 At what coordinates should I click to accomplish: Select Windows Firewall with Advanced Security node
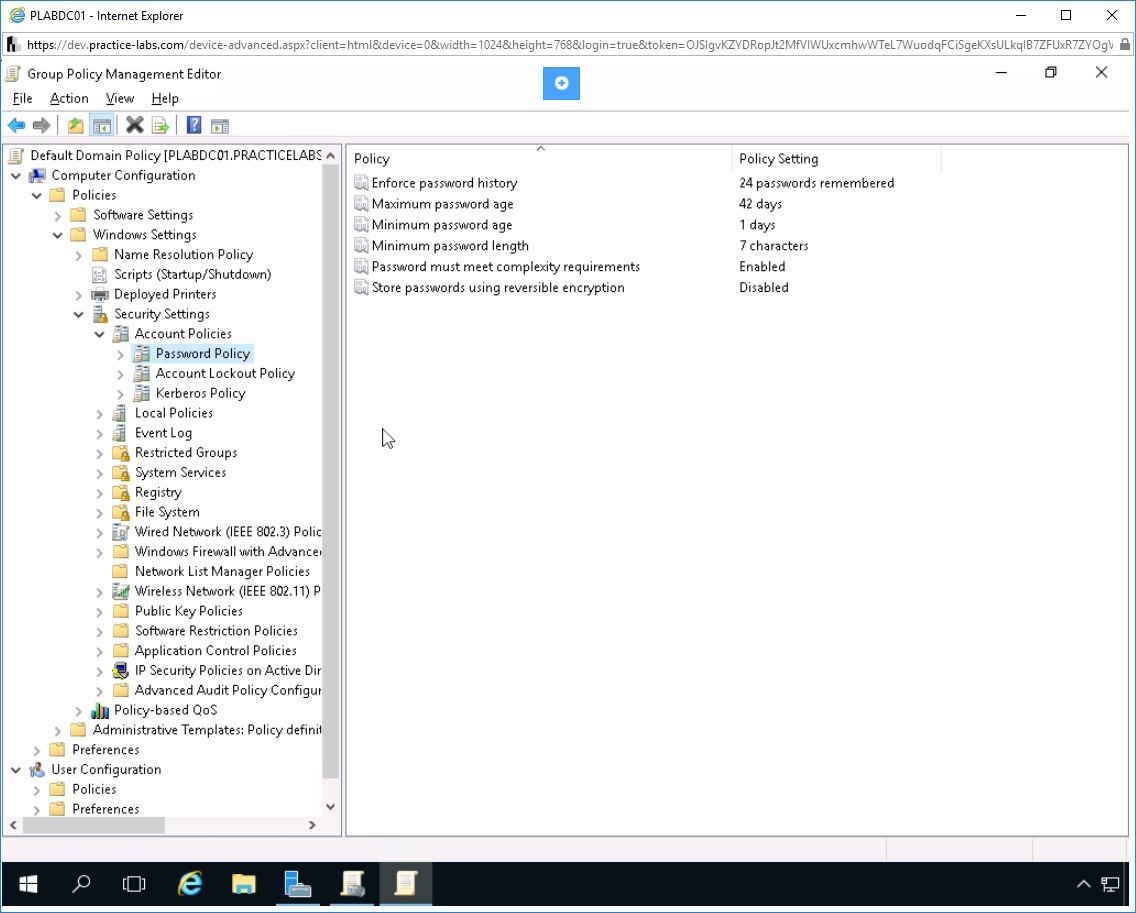click(x=227, y=552)
